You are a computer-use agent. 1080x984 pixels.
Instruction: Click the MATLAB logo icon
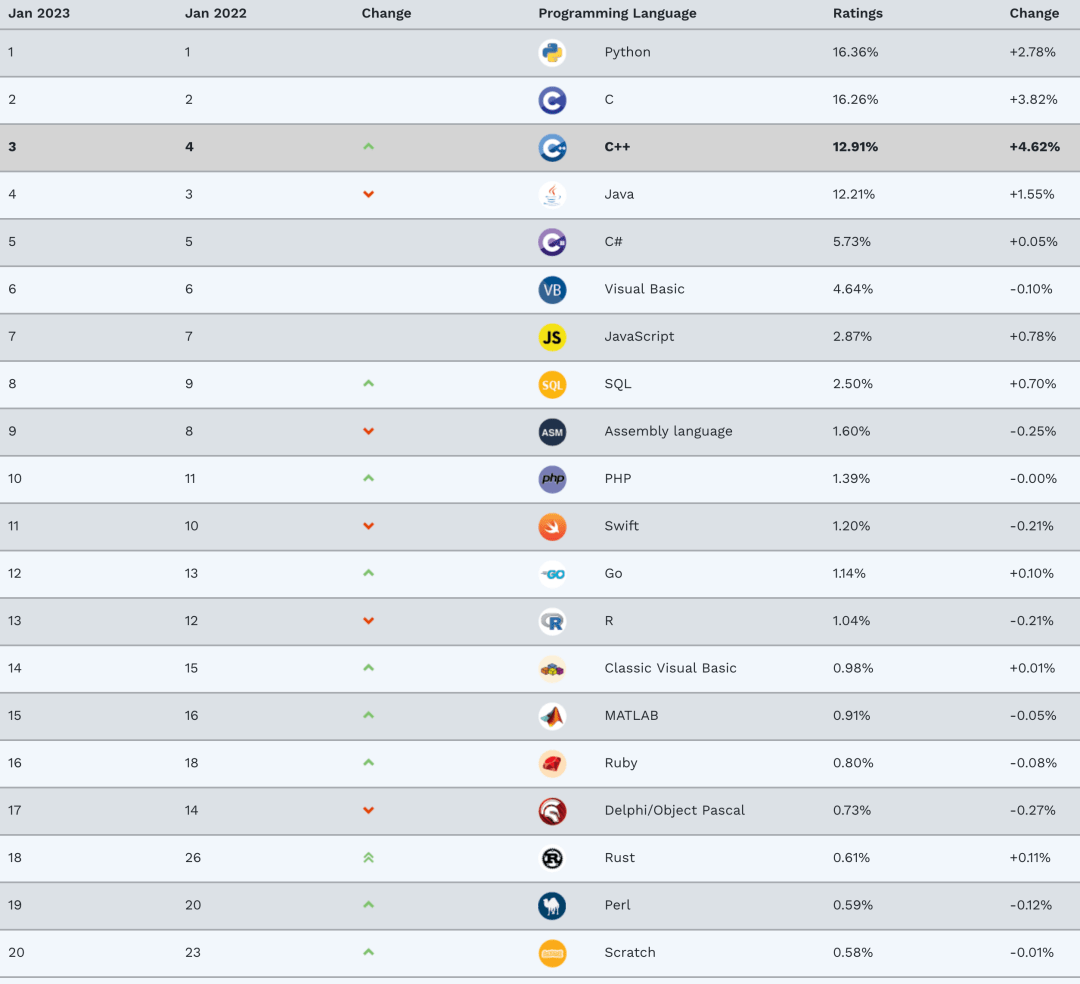point(552,716)
